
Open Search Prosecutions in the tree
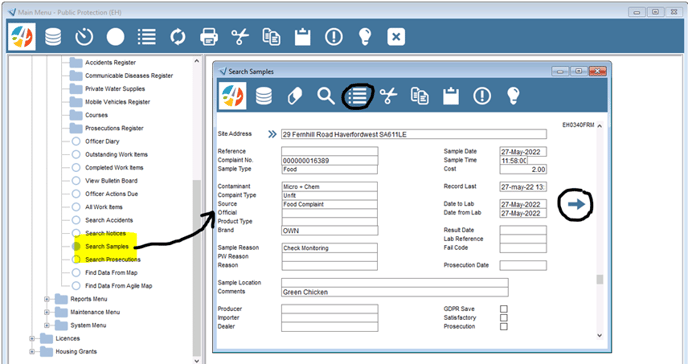click(113, 260)
